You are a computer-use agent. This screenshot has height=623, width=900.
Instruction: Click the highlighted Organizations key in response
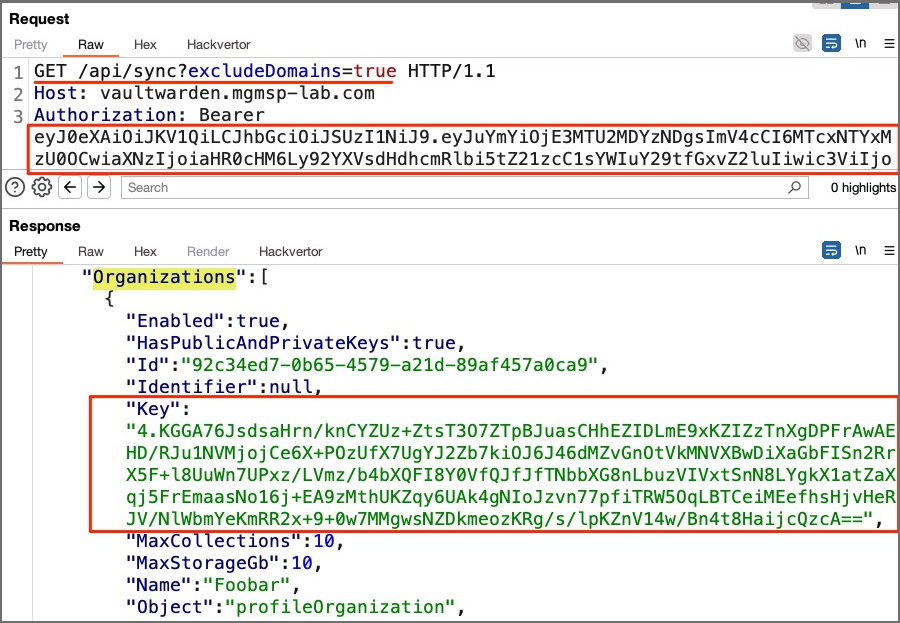163,277
